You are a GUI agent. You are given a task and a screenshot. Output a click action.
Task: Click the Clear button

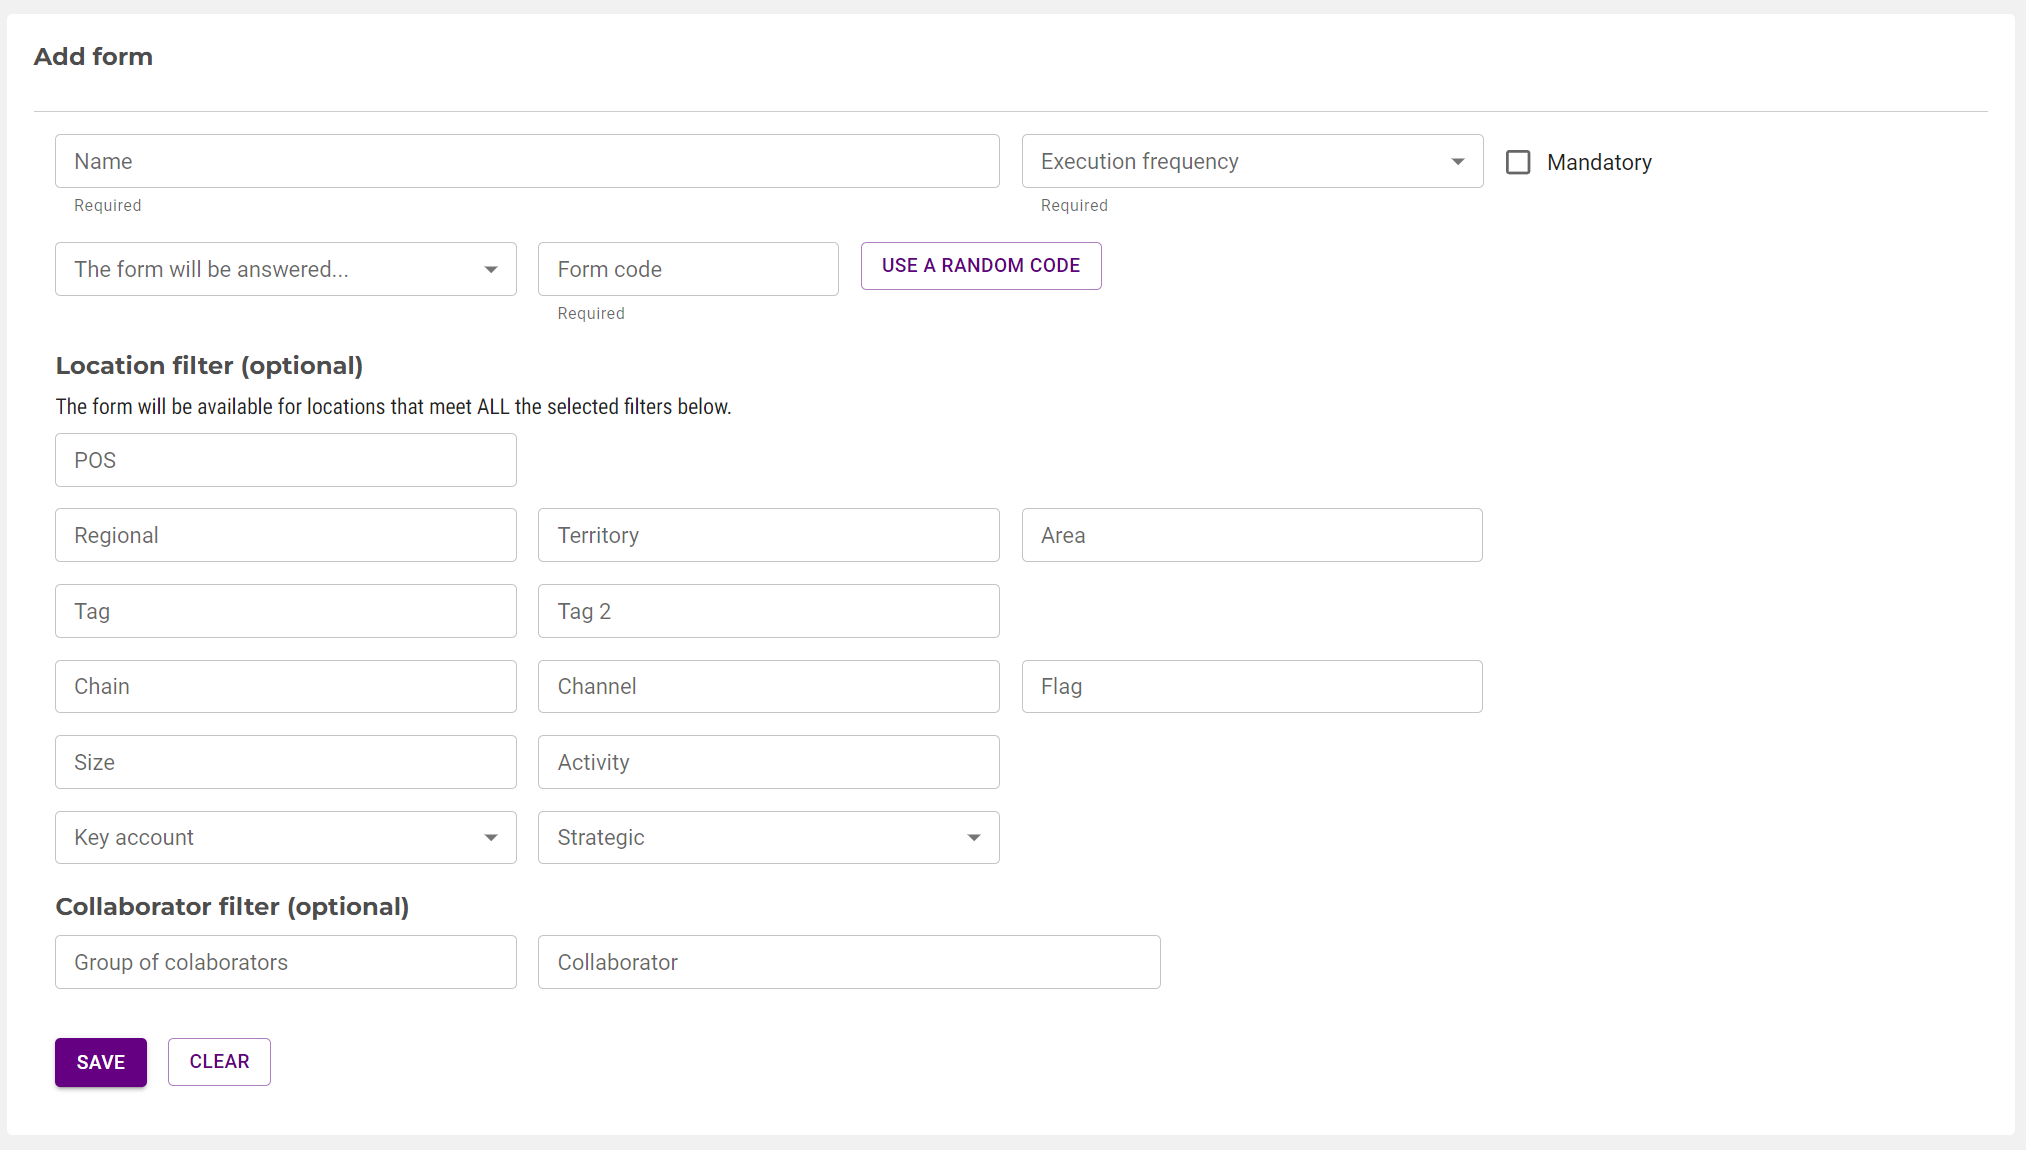(219, 1062)
